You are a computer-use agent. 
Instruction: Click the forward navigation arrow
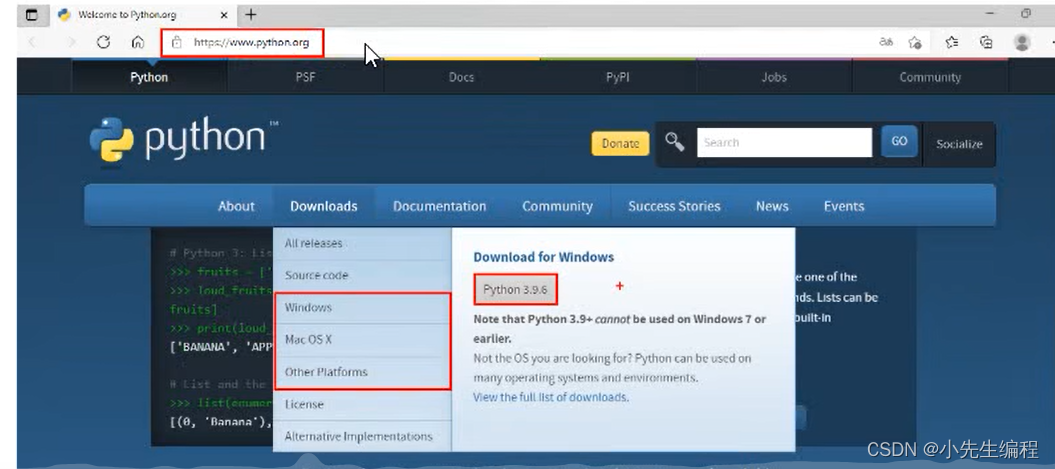[x=71, y=42]
